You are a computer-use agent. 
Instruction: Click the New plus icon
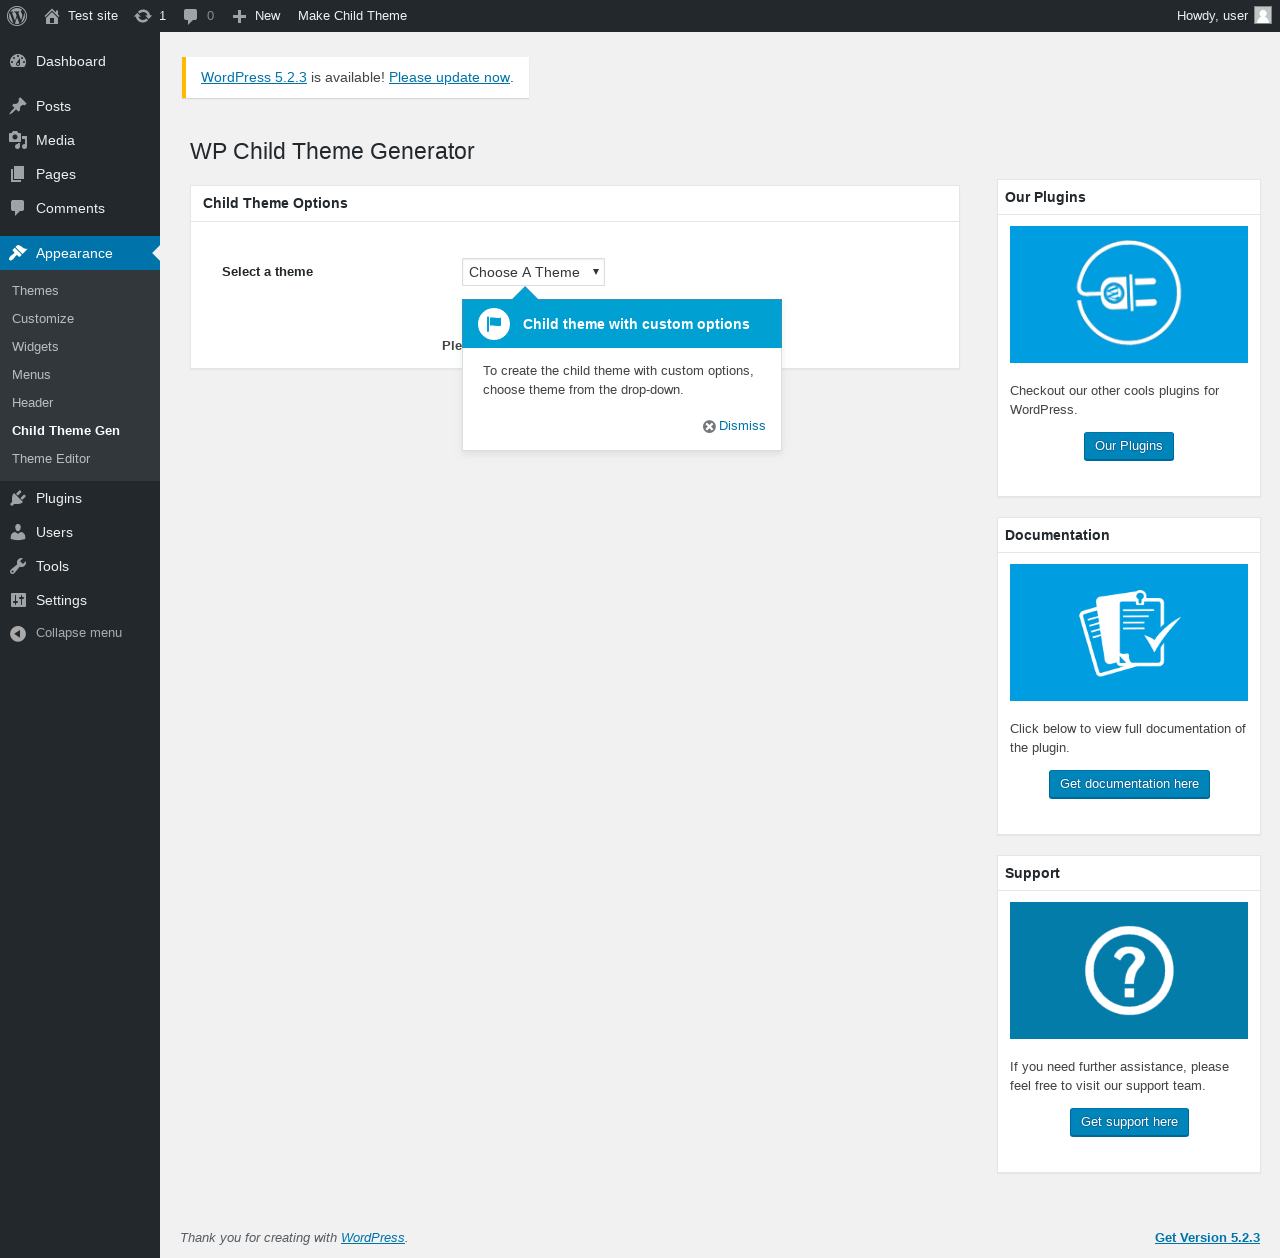[x=239, y=16]
